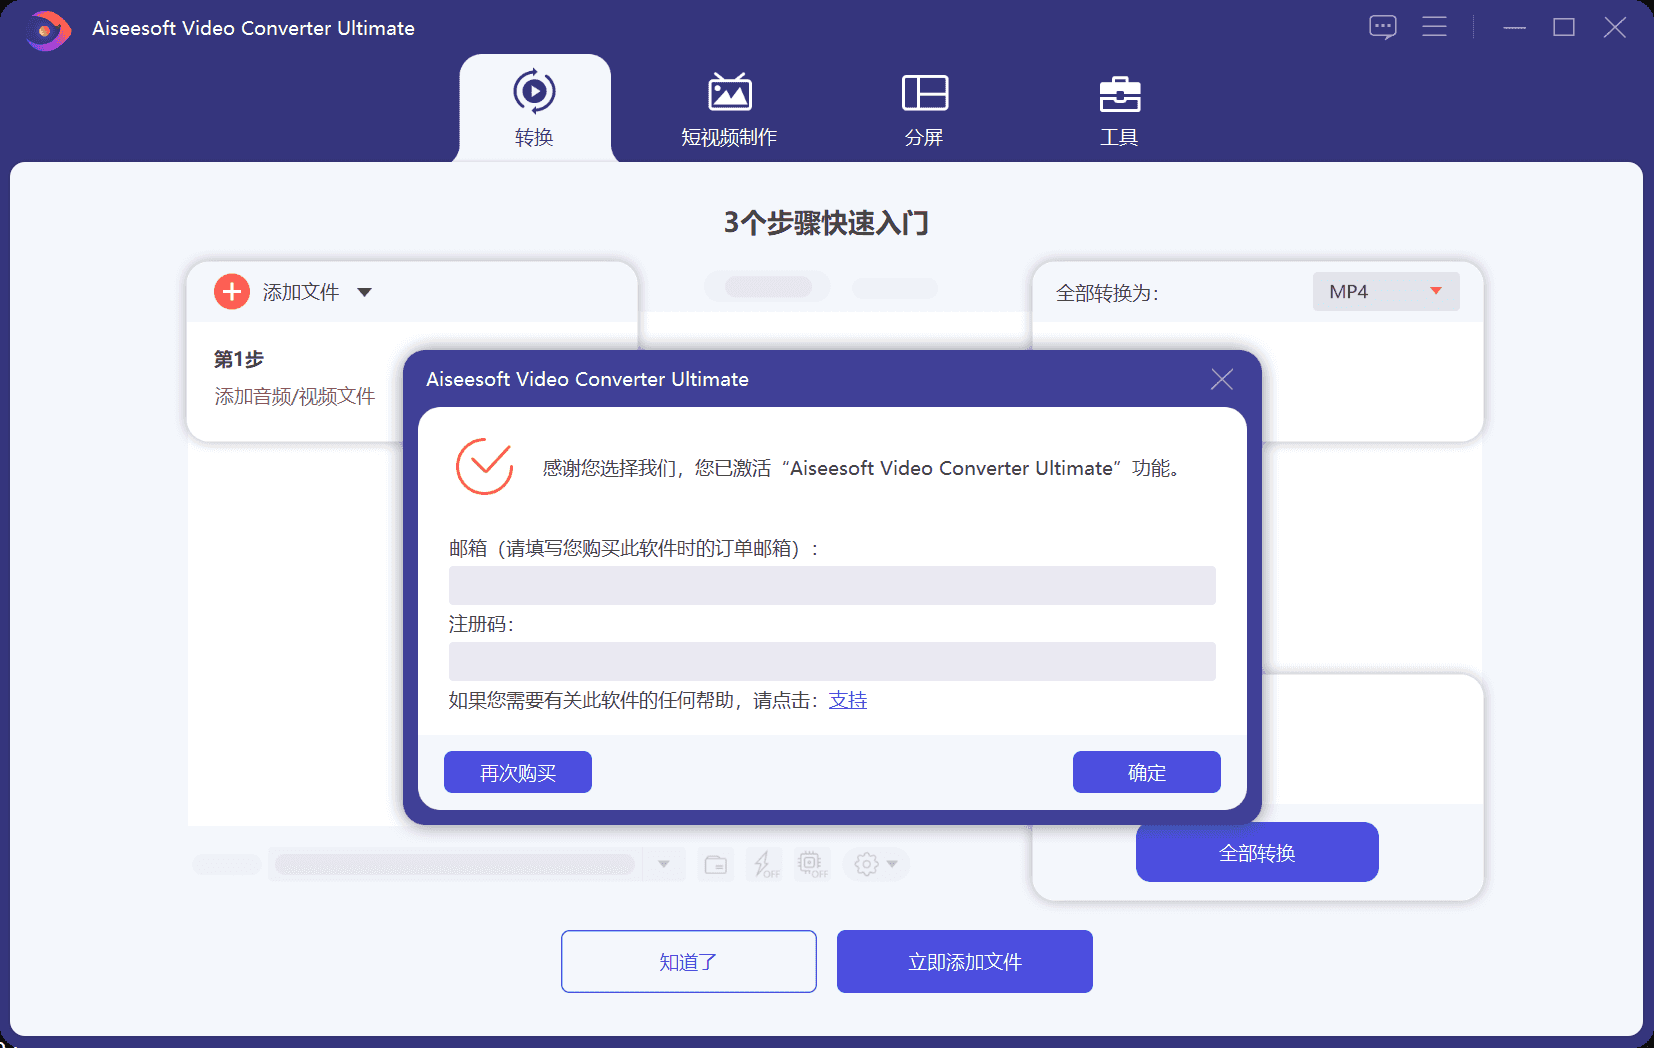Click the 添加音频/视频文件 description text

point(295,396)
